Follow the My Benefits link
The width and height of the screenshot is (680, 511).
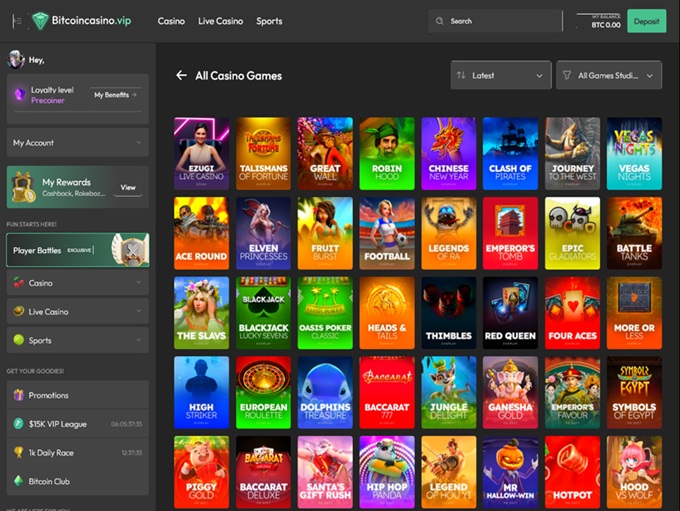click(x=115, y=95)
